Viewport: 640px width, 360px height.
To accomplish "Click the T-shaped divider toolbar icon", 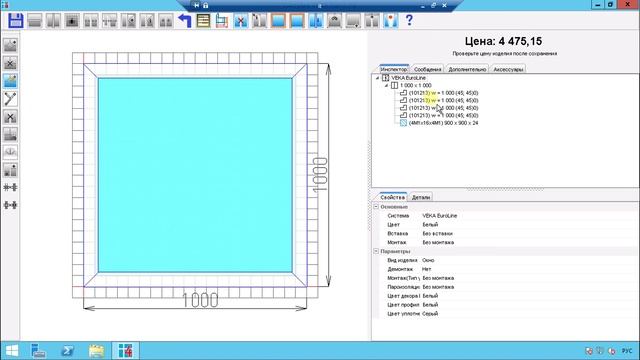I will coord(110,20).
